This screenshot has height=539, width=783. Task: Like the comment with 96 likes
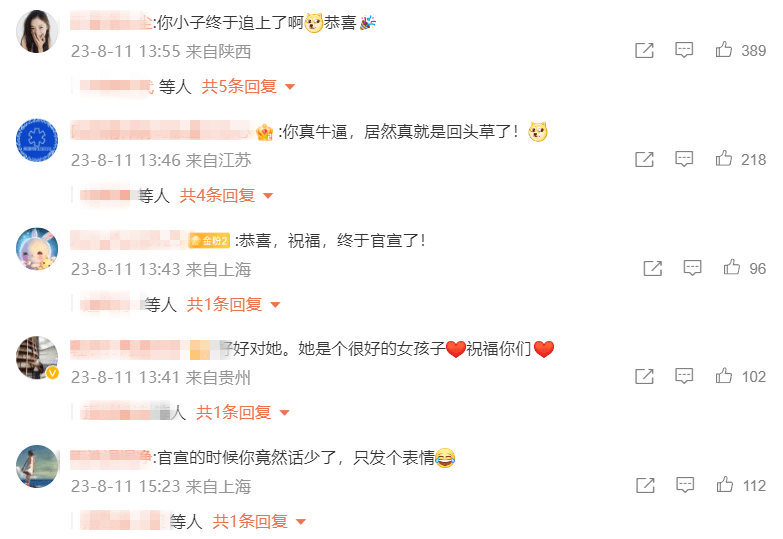pyautogui.click(x=732, y=268)
